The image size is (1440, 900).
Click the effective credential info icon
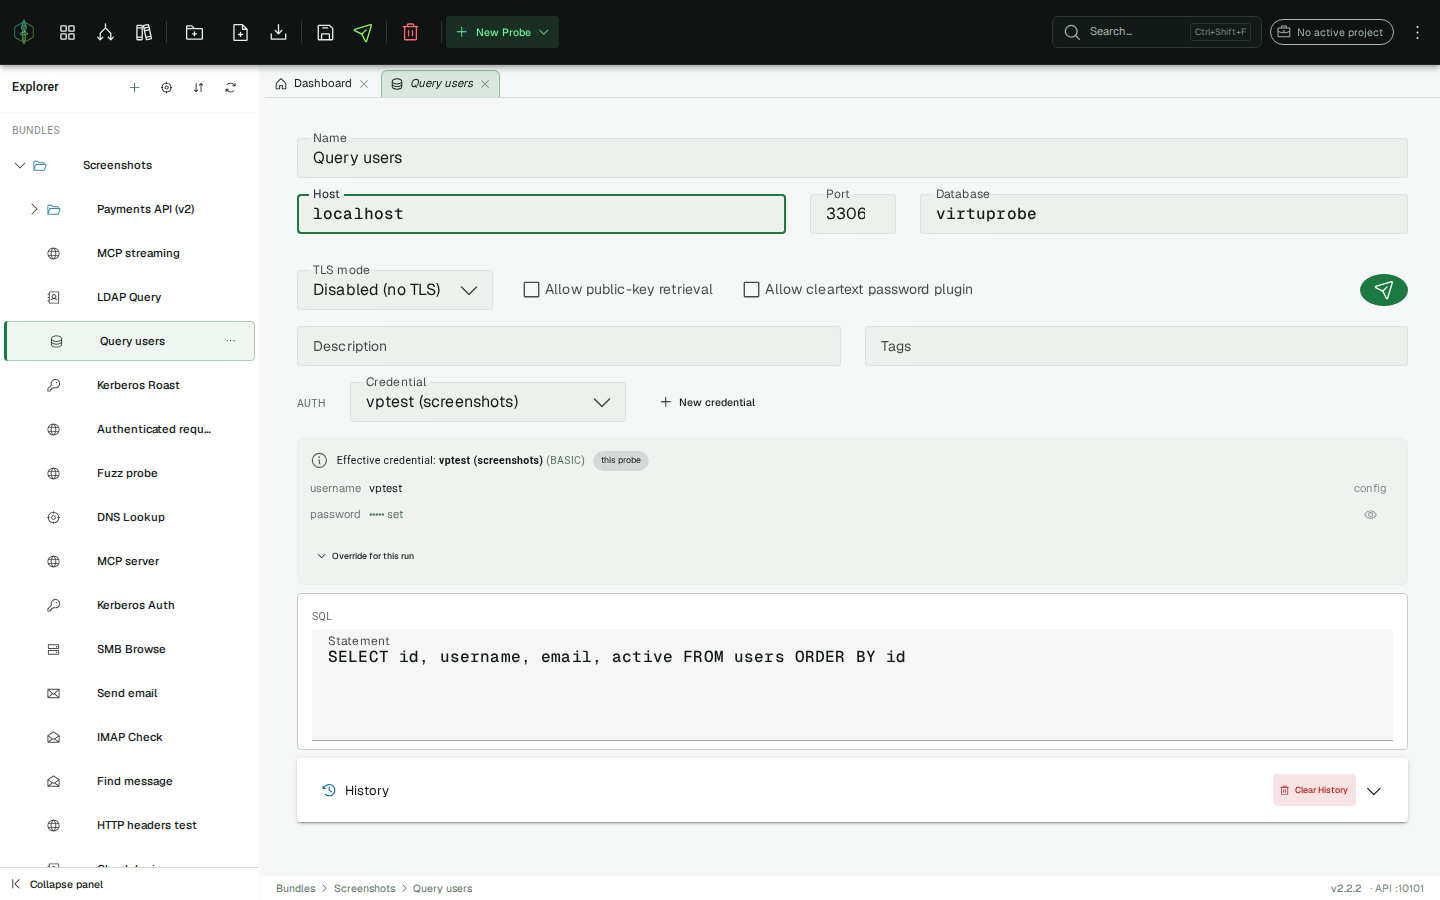[319, 461]
